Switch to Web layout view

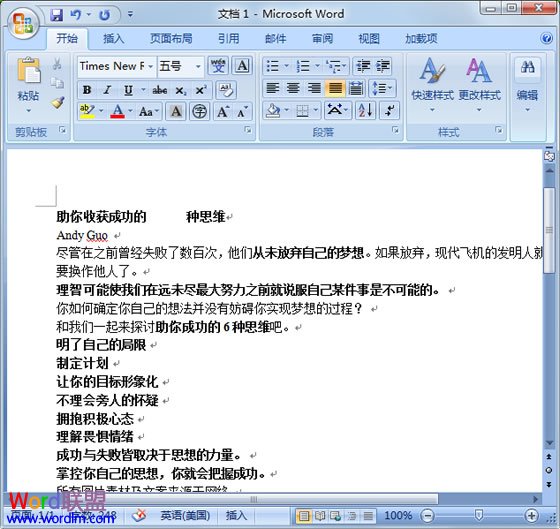coord(336,516)
